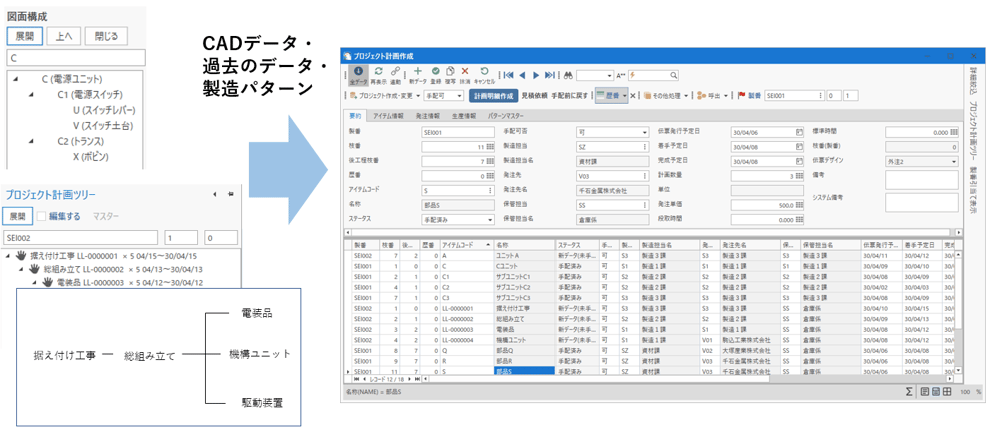Click the 閉じる button in 図面構成

tap(106, 36)
